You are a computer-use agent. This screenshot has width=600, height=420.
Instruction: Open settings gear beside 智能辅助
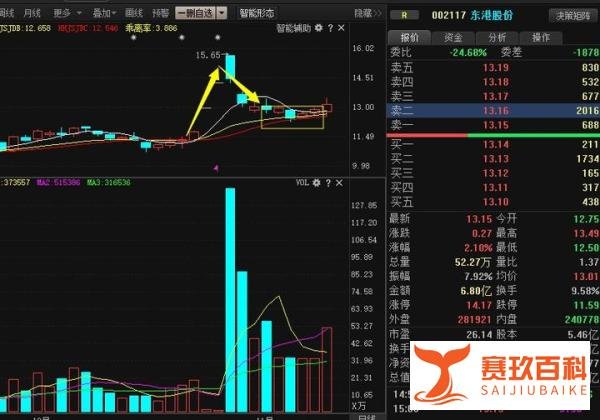319,28
